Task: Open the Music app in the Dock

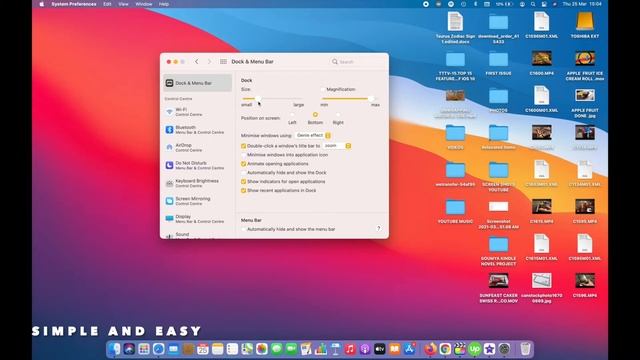Action: (x=350, y=349)
